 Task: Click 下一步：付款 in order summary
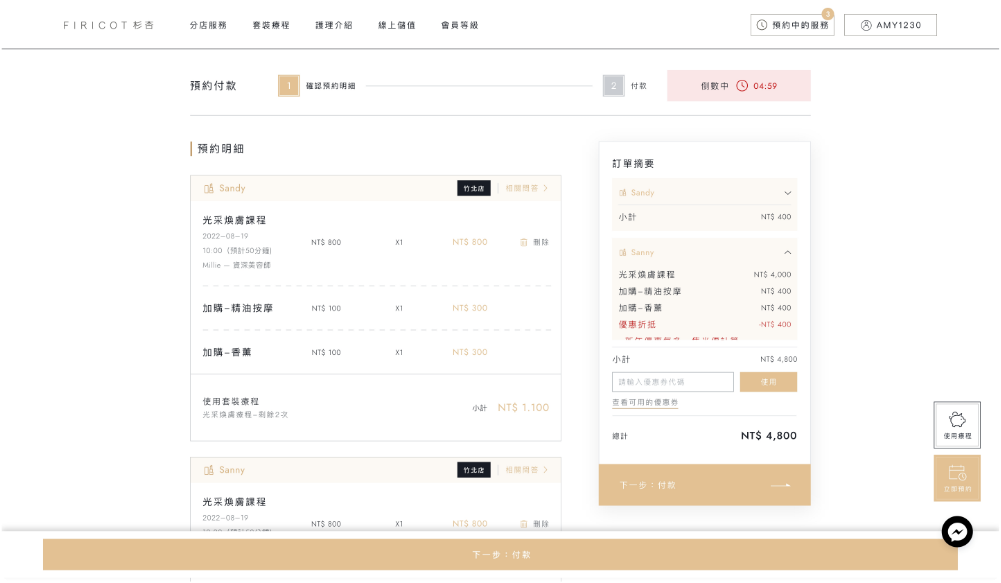[x=704, y=485]
